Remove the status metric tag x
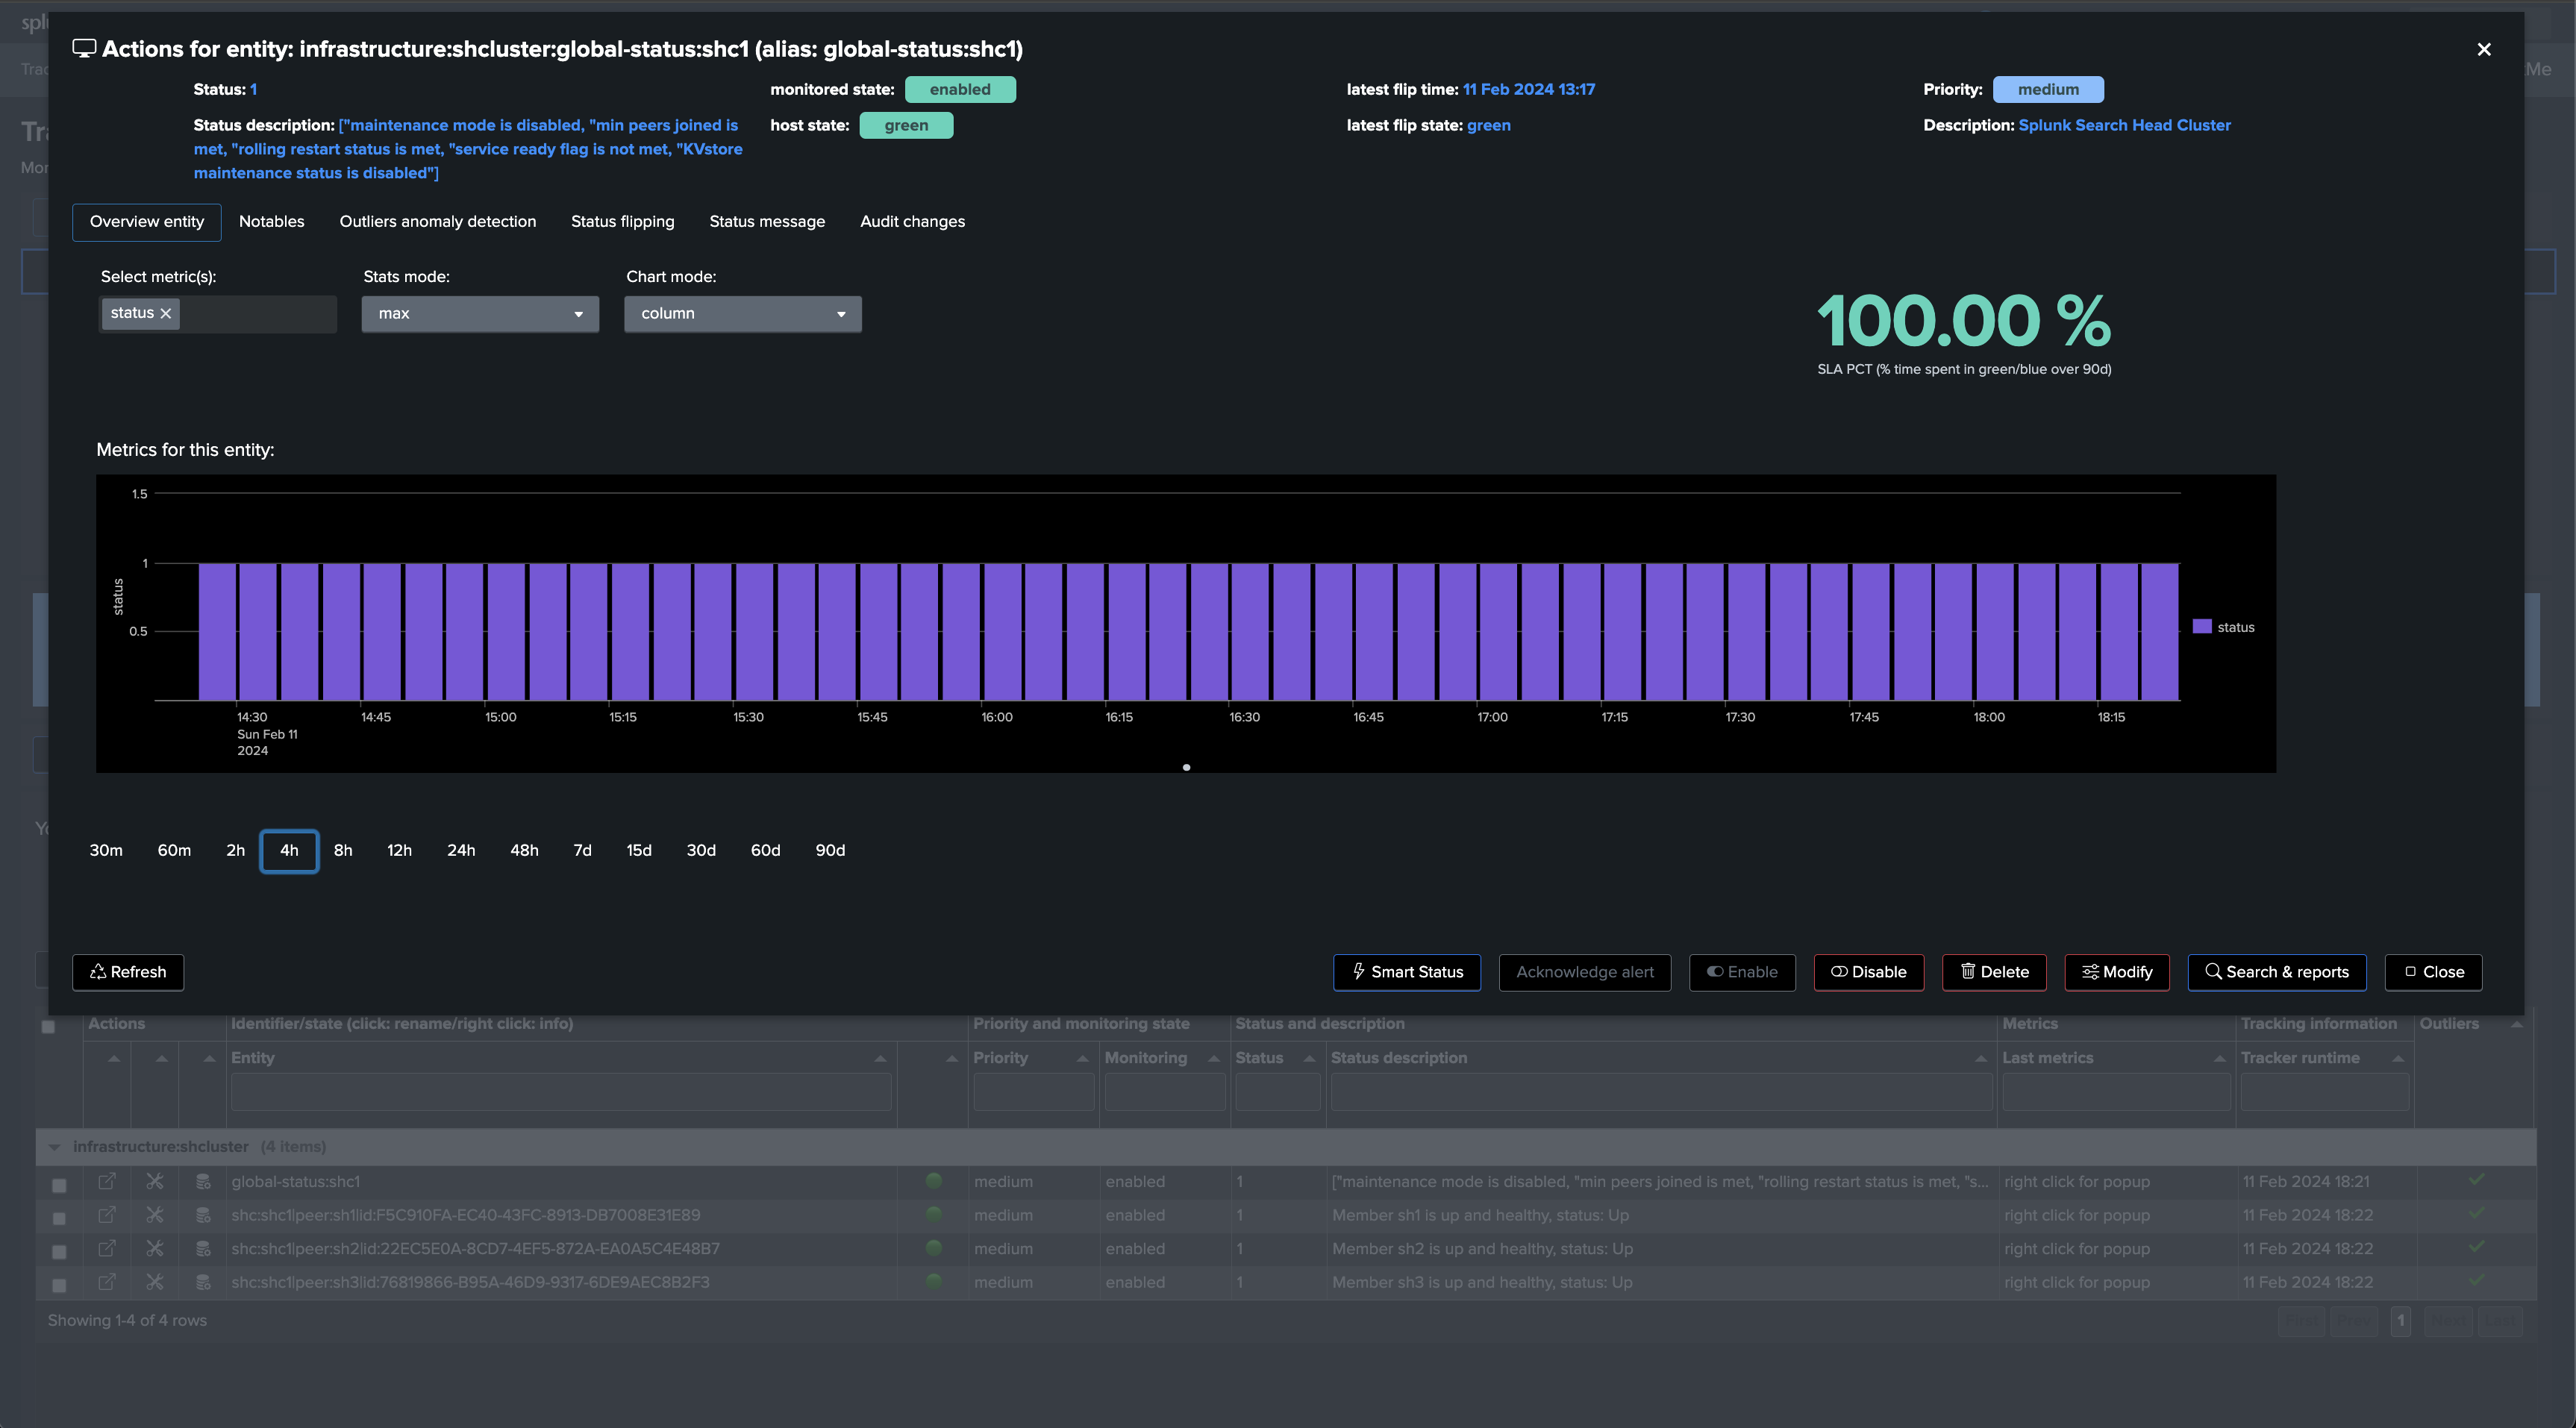This screenshot has height=1428, width=2576. click(166, 314)
